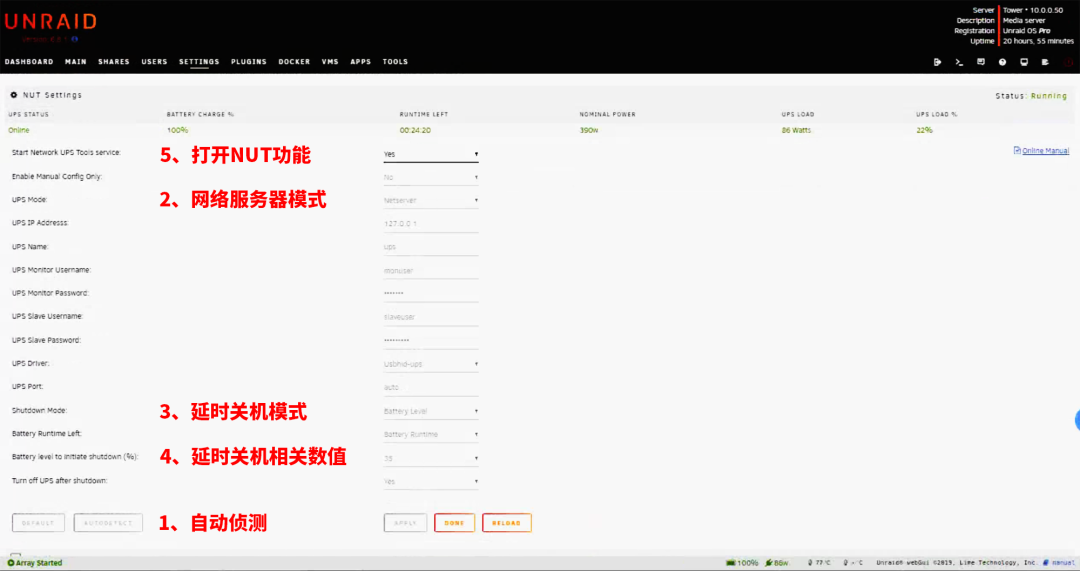Click the red alert power icon
The width and height of the screenshot is (1080, 571).
coord(1068,62)
